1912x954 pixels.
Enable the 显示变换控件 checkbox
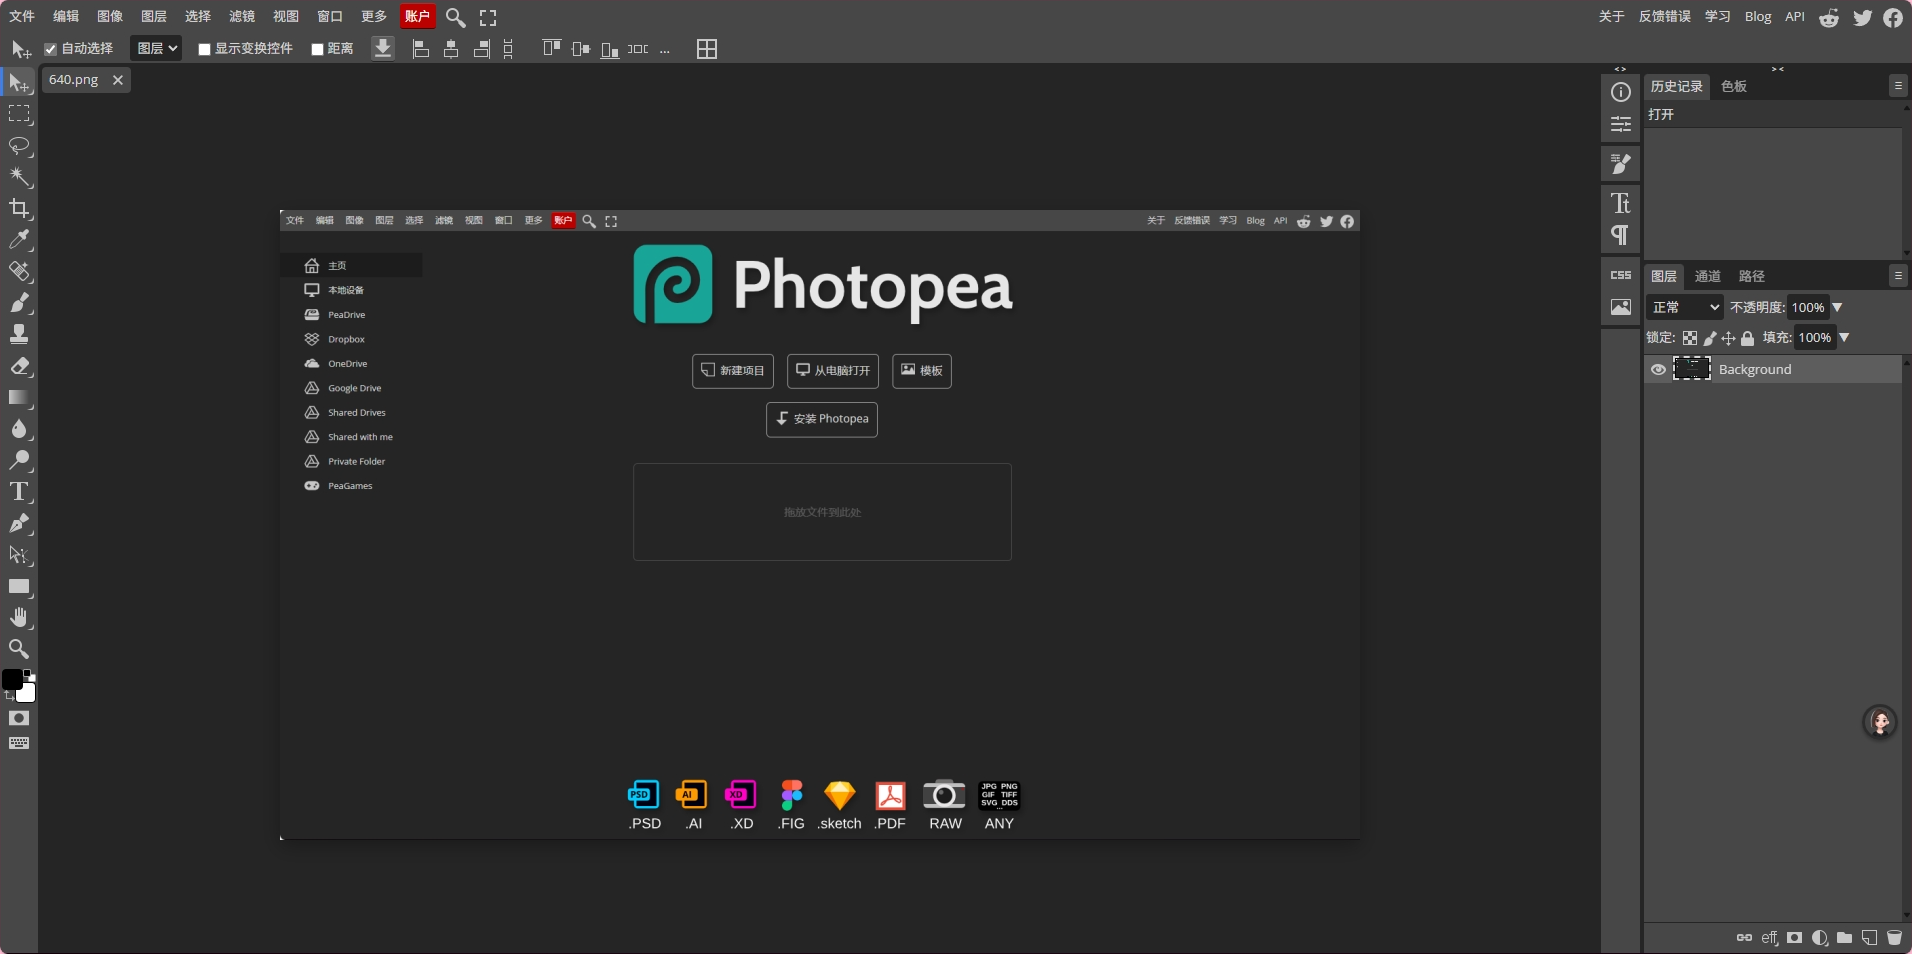pos(204,49)
